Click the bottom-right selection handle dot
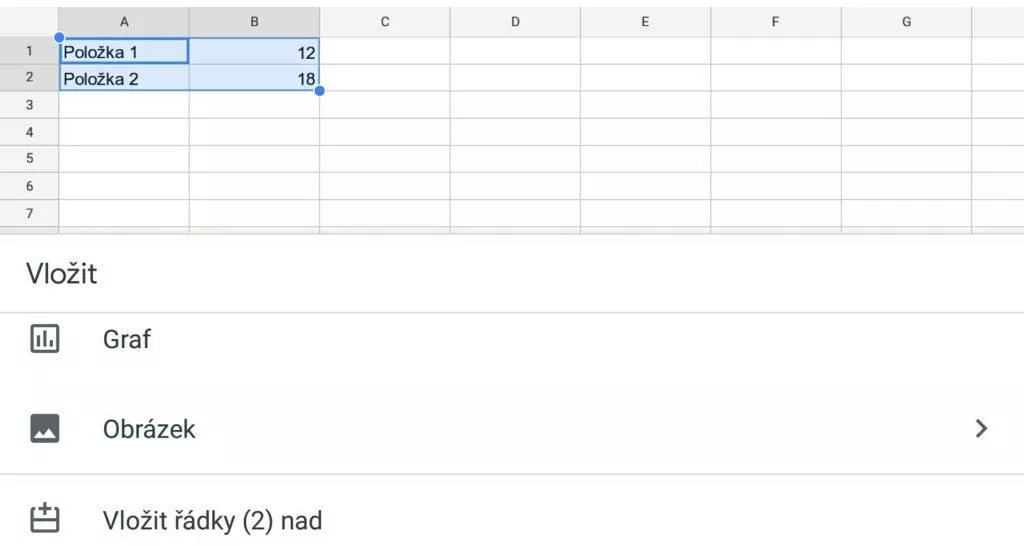The height and width of the screenshot is (546, 1024). tap(319, 91)
